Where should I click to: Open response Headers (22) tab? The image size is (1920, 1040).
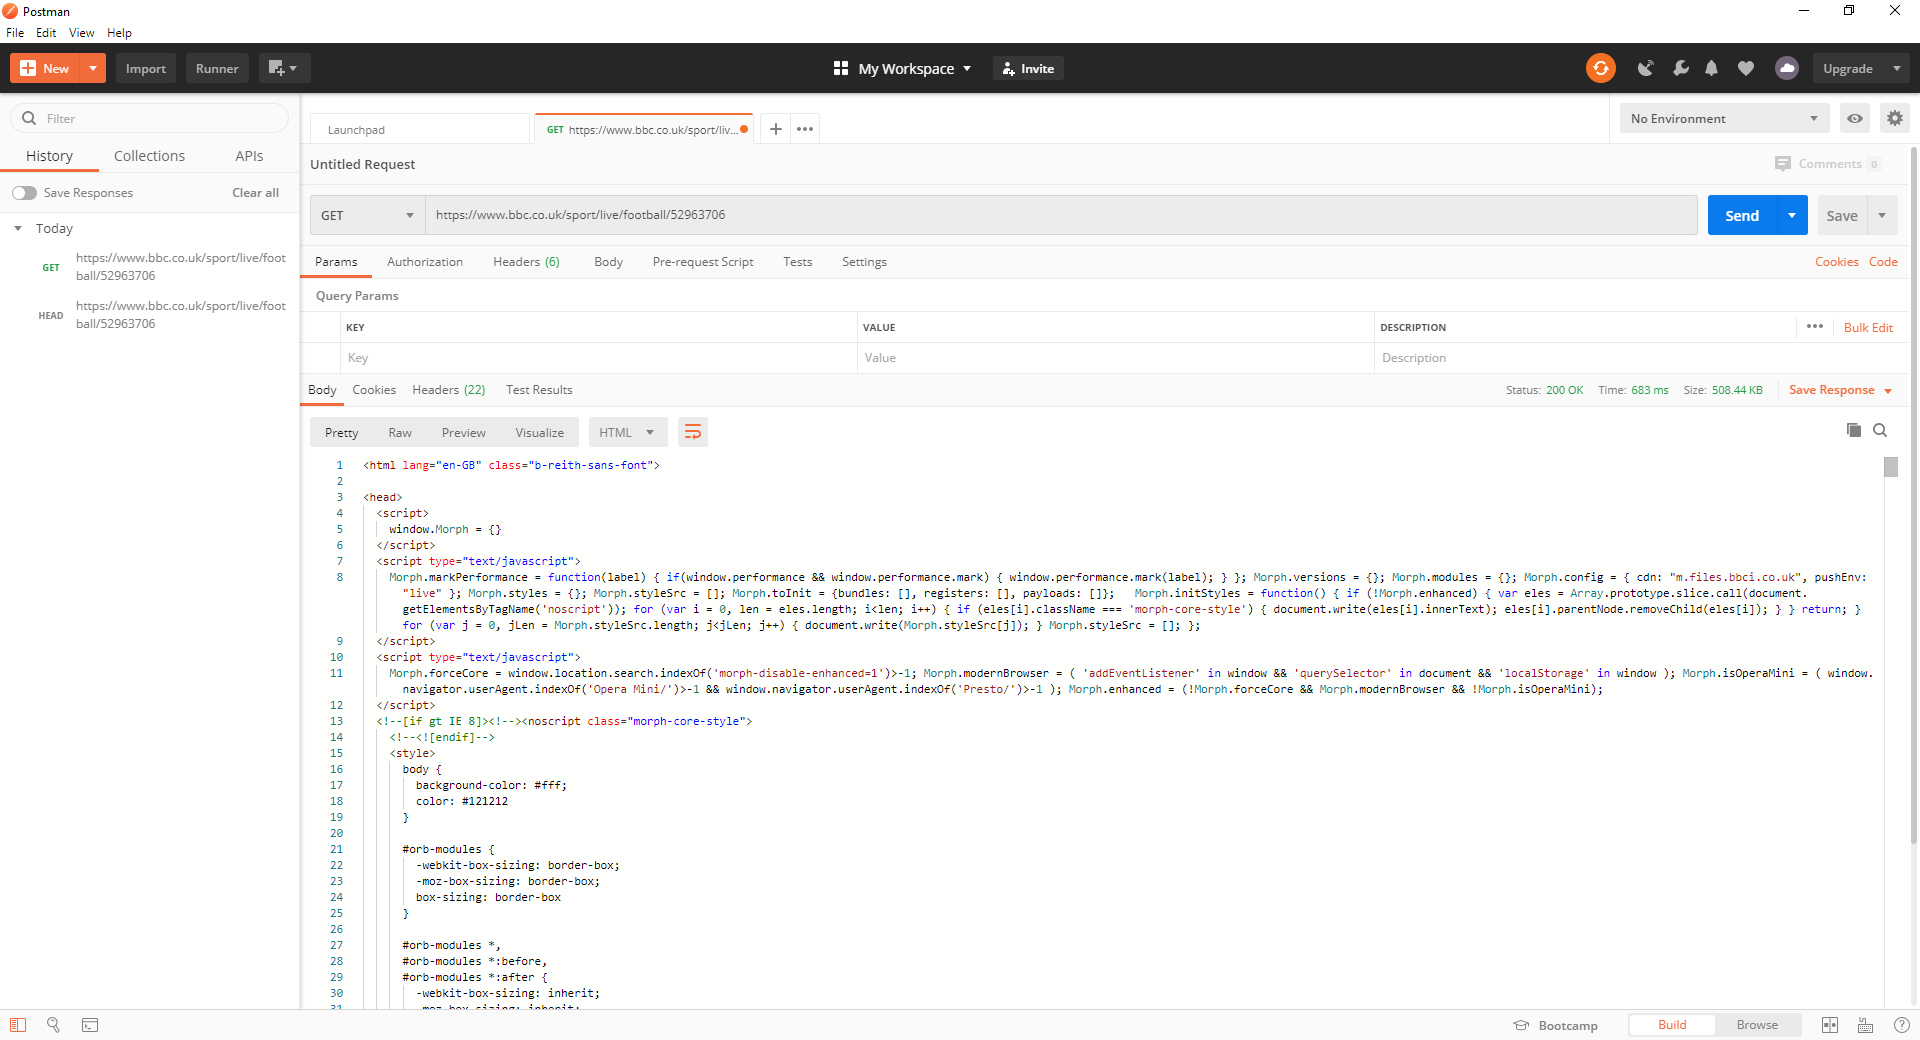(448, 390)
